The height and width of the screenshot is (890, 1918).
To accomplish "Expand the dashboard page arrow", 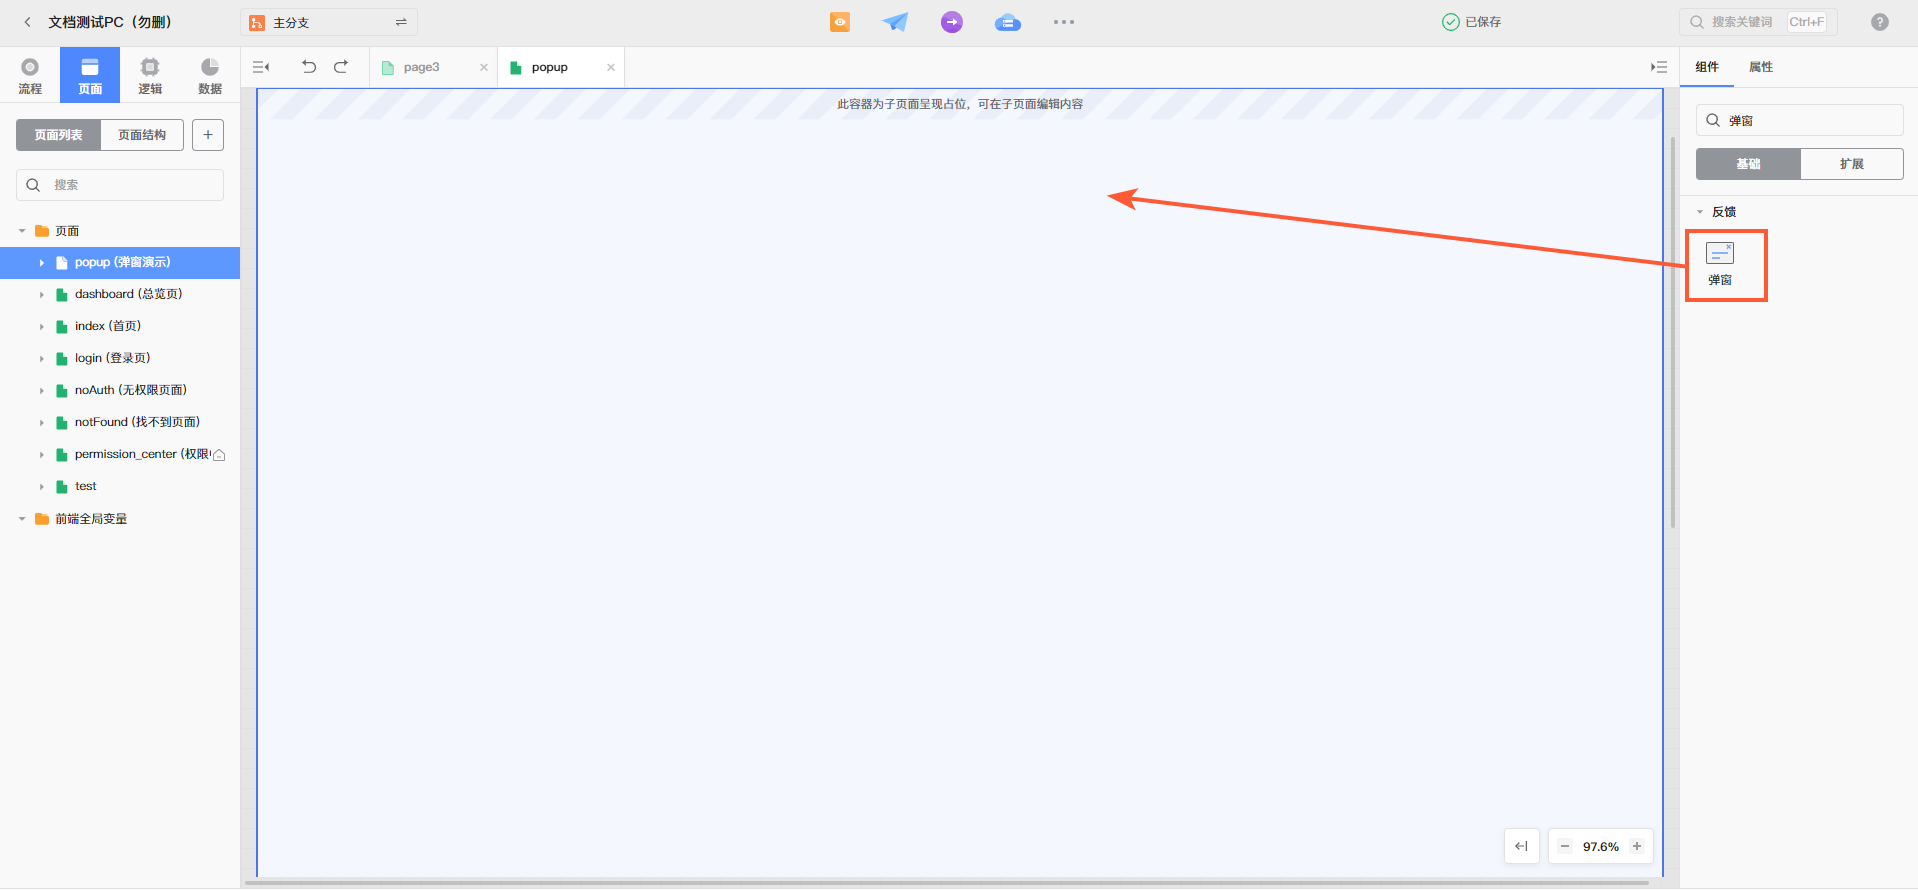I will pyautogui.click(x=41, y=295).
